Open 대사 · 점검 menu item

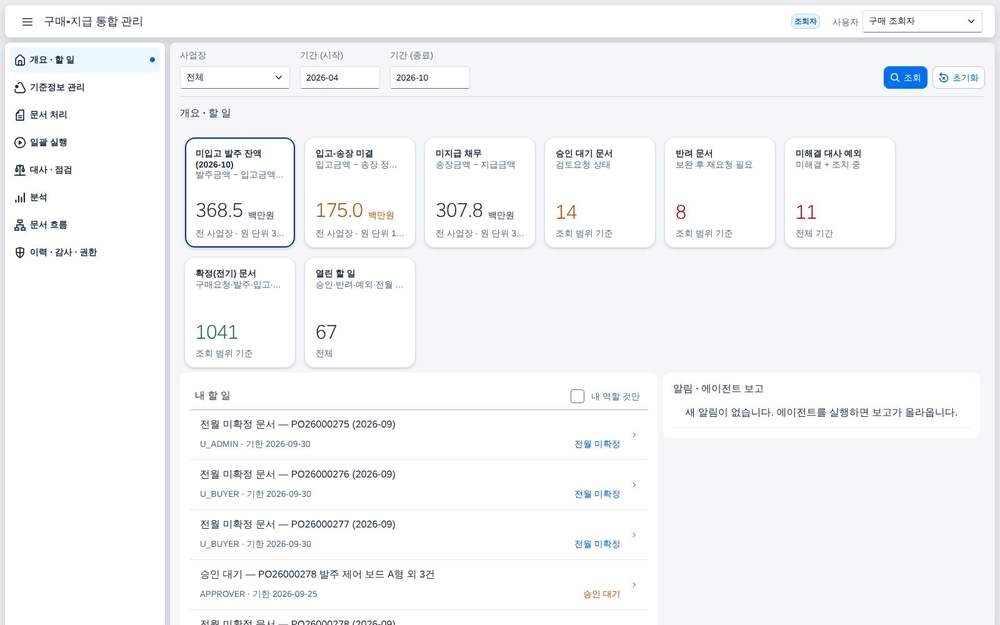pos(85,170)
